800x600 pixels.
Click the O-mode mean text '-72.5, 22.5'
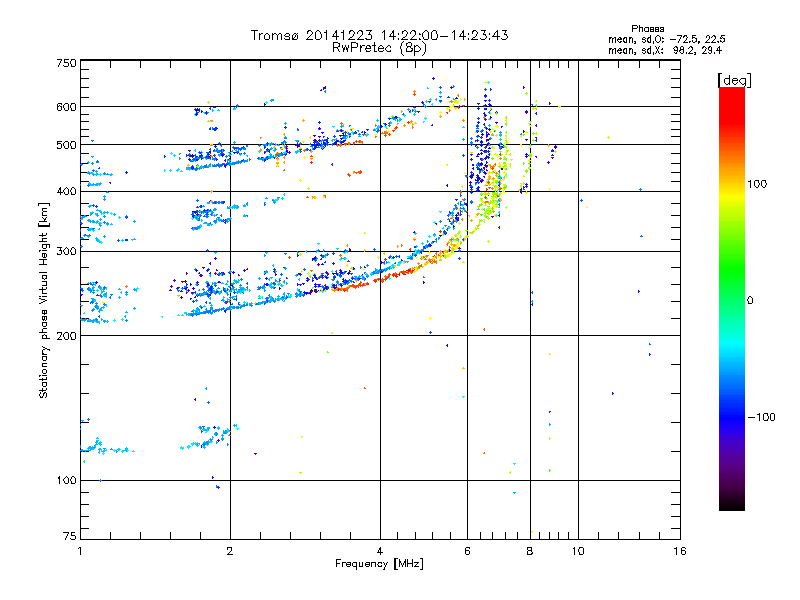[x=697, y=39]
